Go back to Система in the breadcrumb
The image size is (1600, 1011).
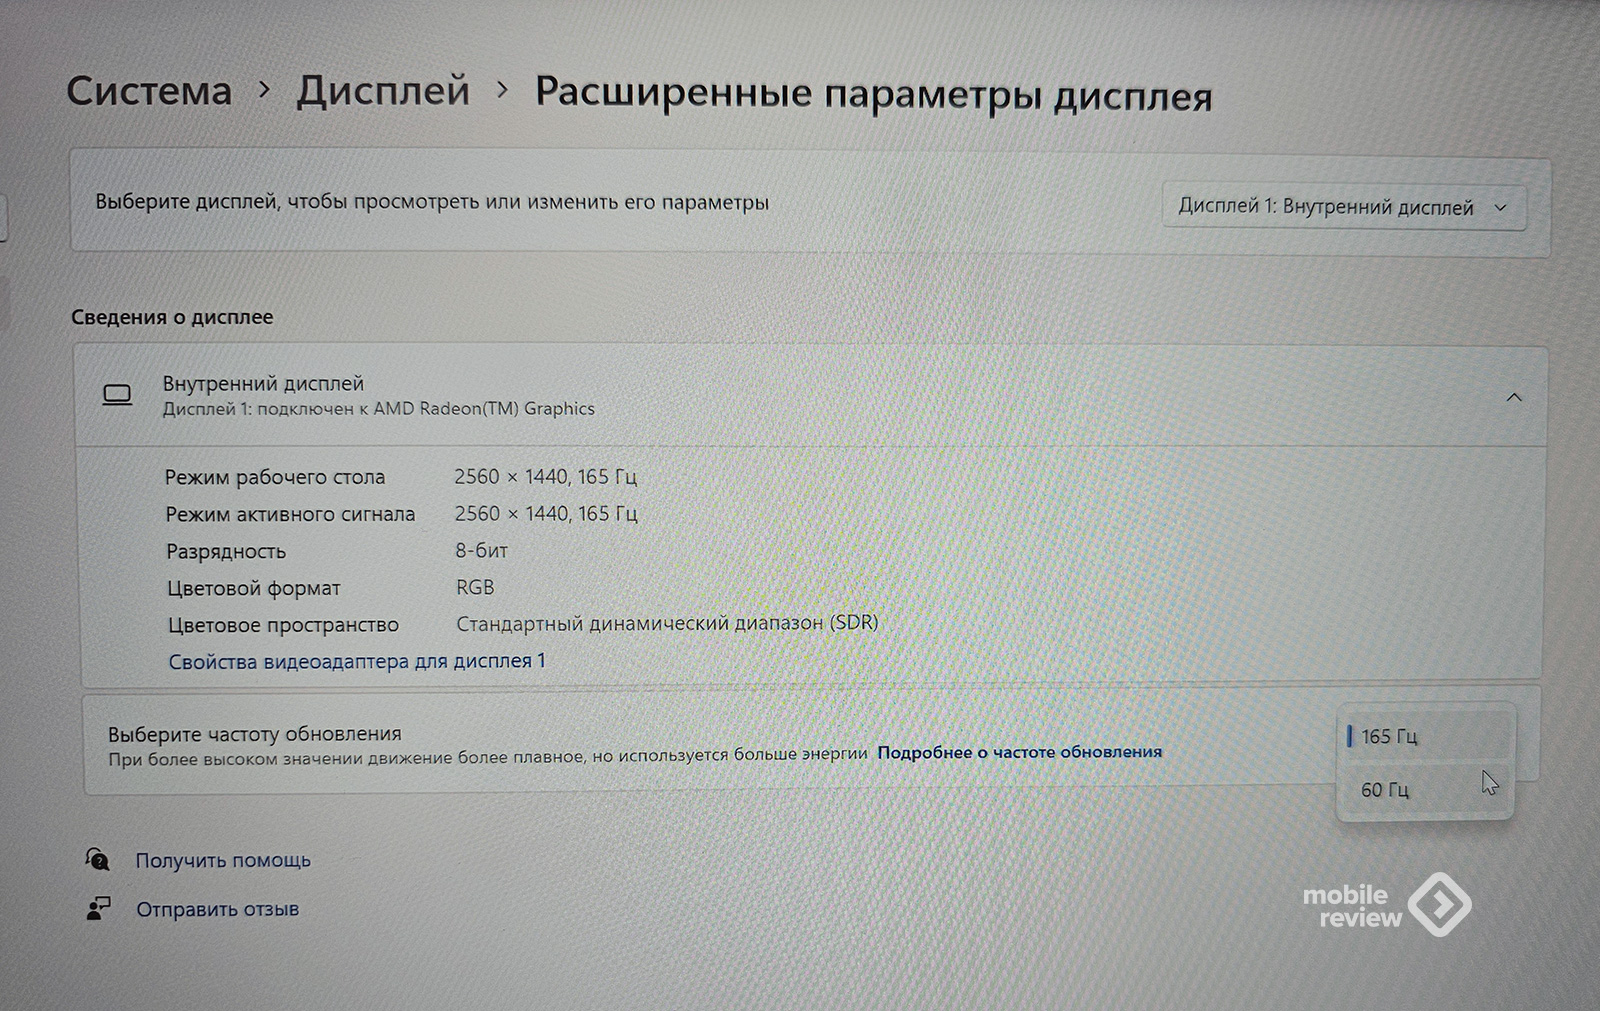[x=149, y=91]
